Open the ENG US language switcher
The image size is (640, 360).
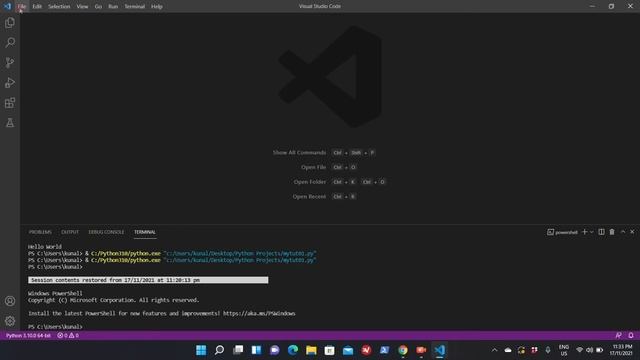pos(564,350)
